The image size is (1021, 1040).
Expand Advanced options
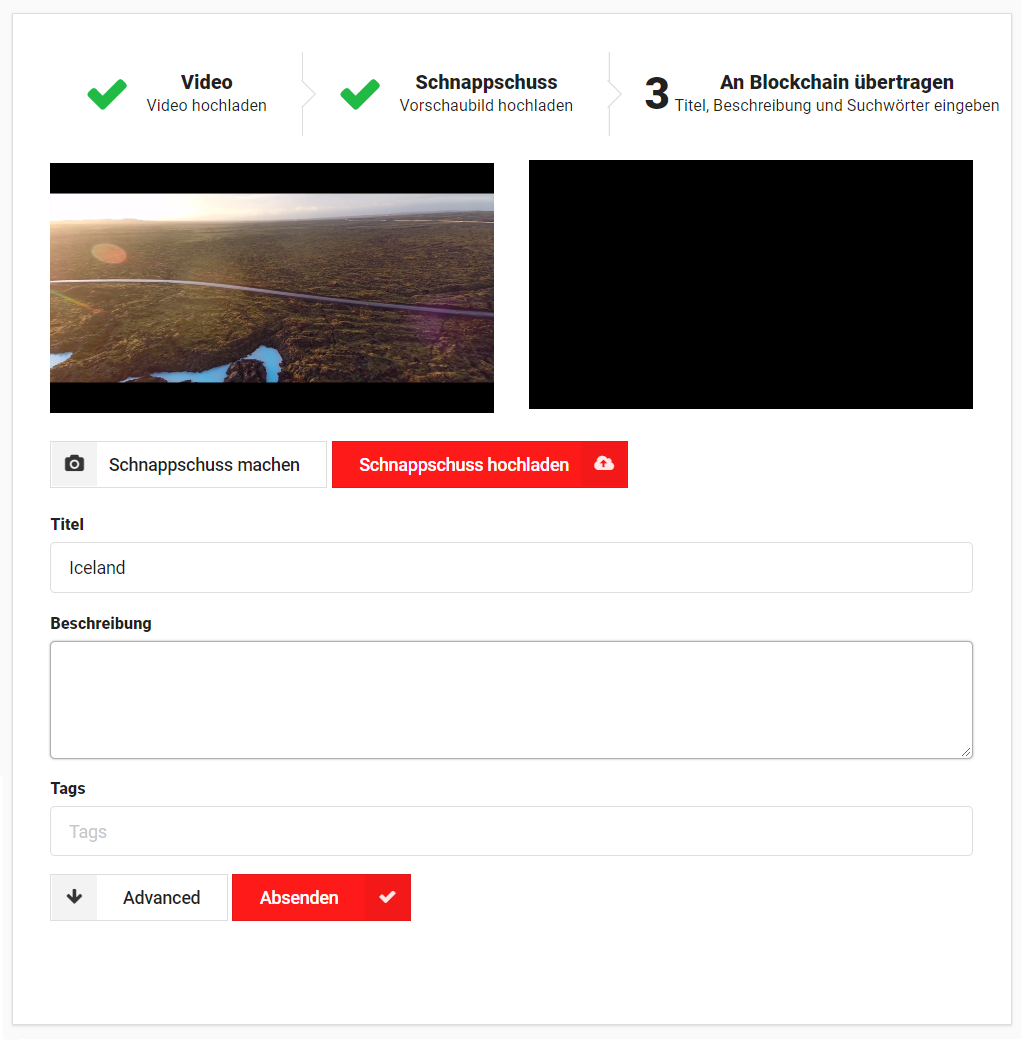(139, 897)
